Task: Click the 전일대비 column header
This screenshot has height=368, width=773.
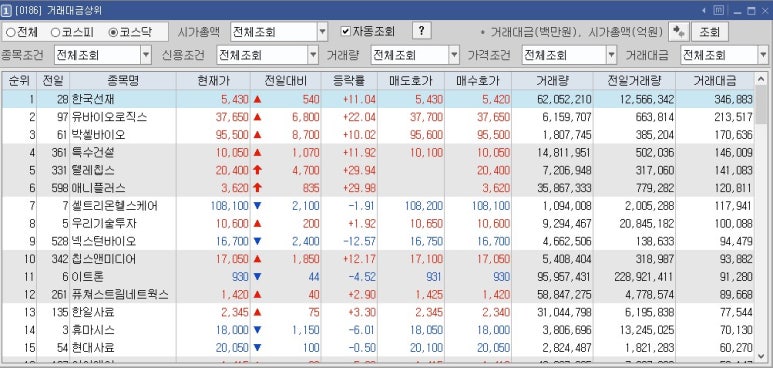Action: tap(285, 81)
